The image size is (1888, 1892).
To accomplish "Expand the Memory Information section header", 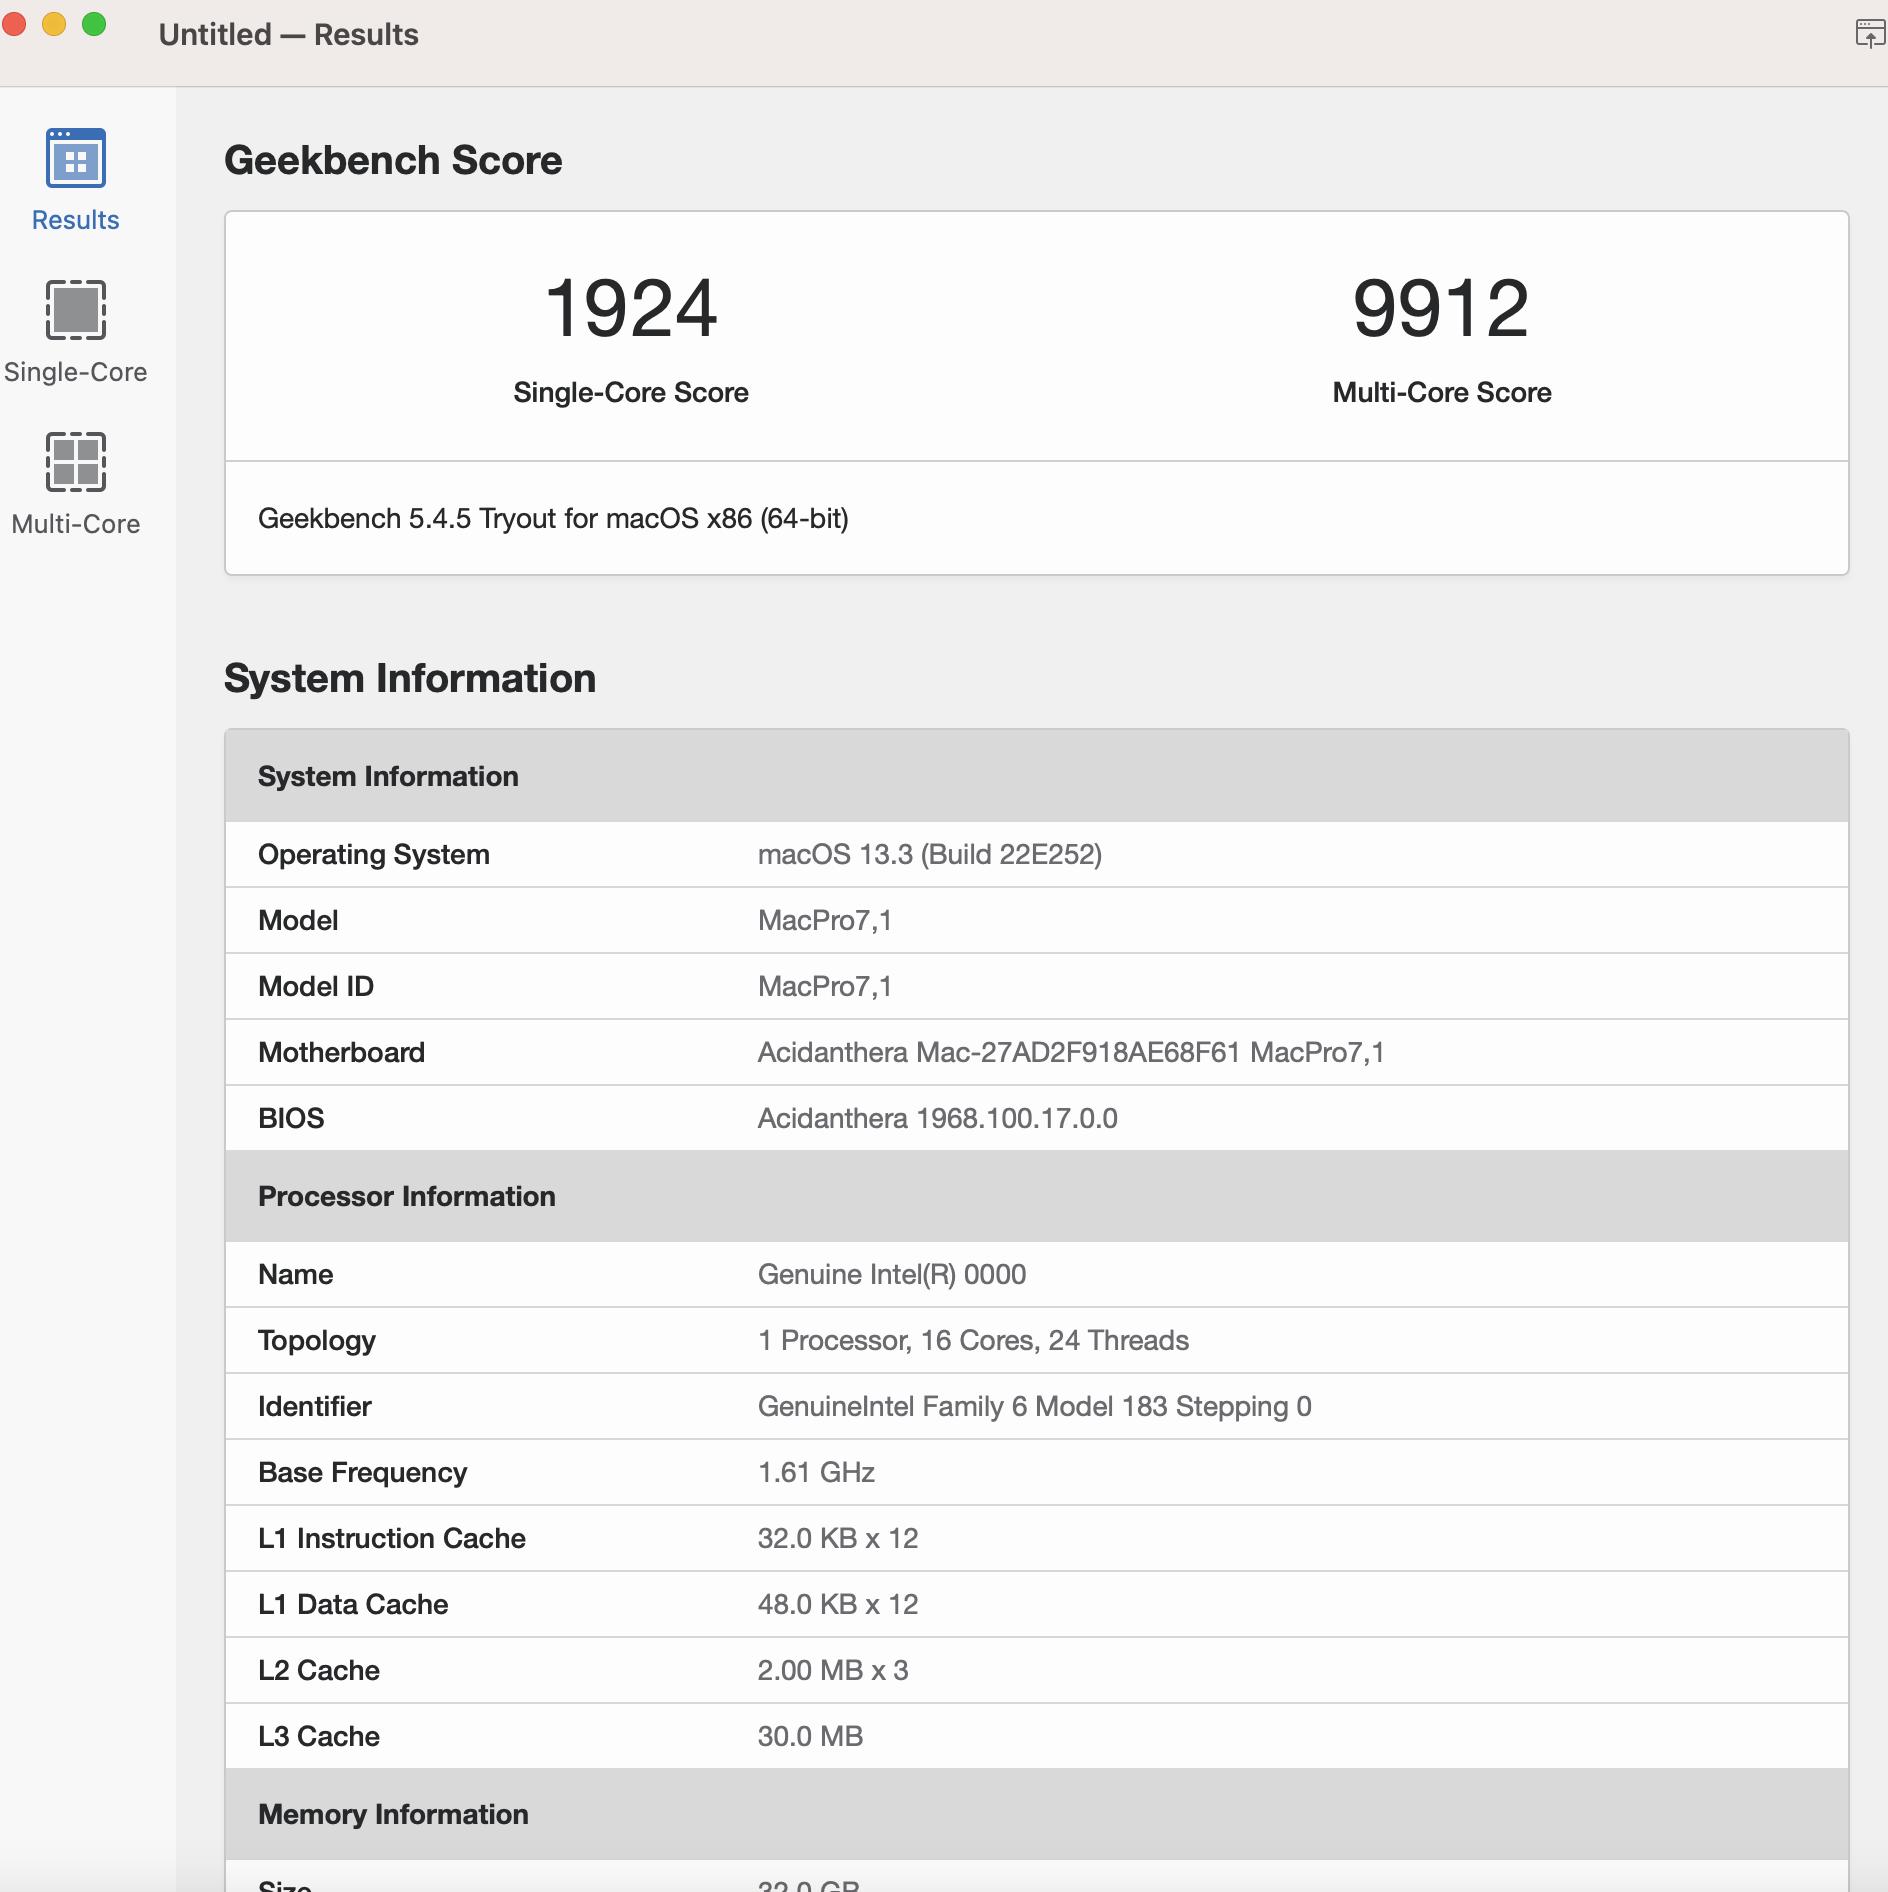I will click(394, 1814).
